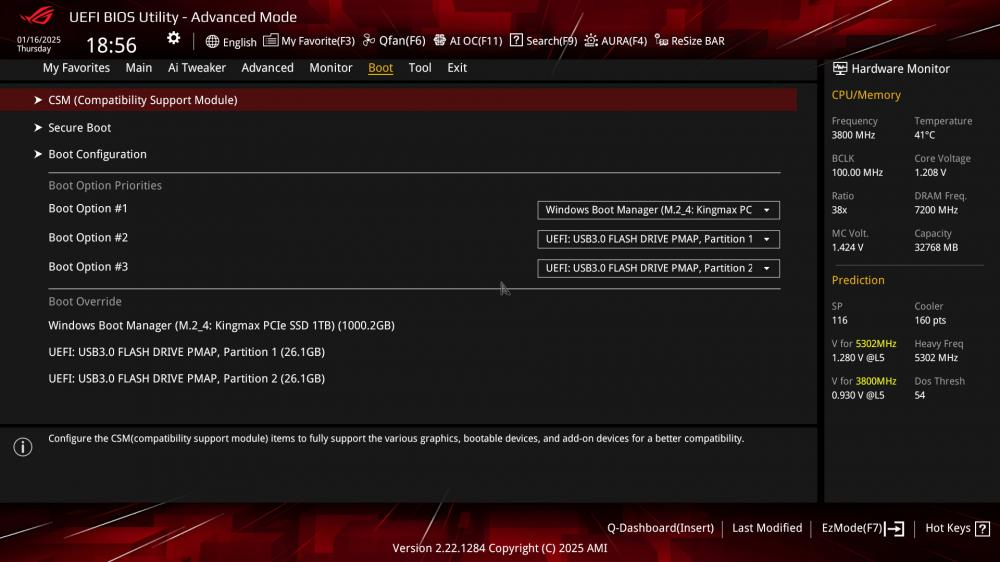The image size is (1000, 562).
Task: Open Search(F9) question icon
Action: (x=516, y=40)
